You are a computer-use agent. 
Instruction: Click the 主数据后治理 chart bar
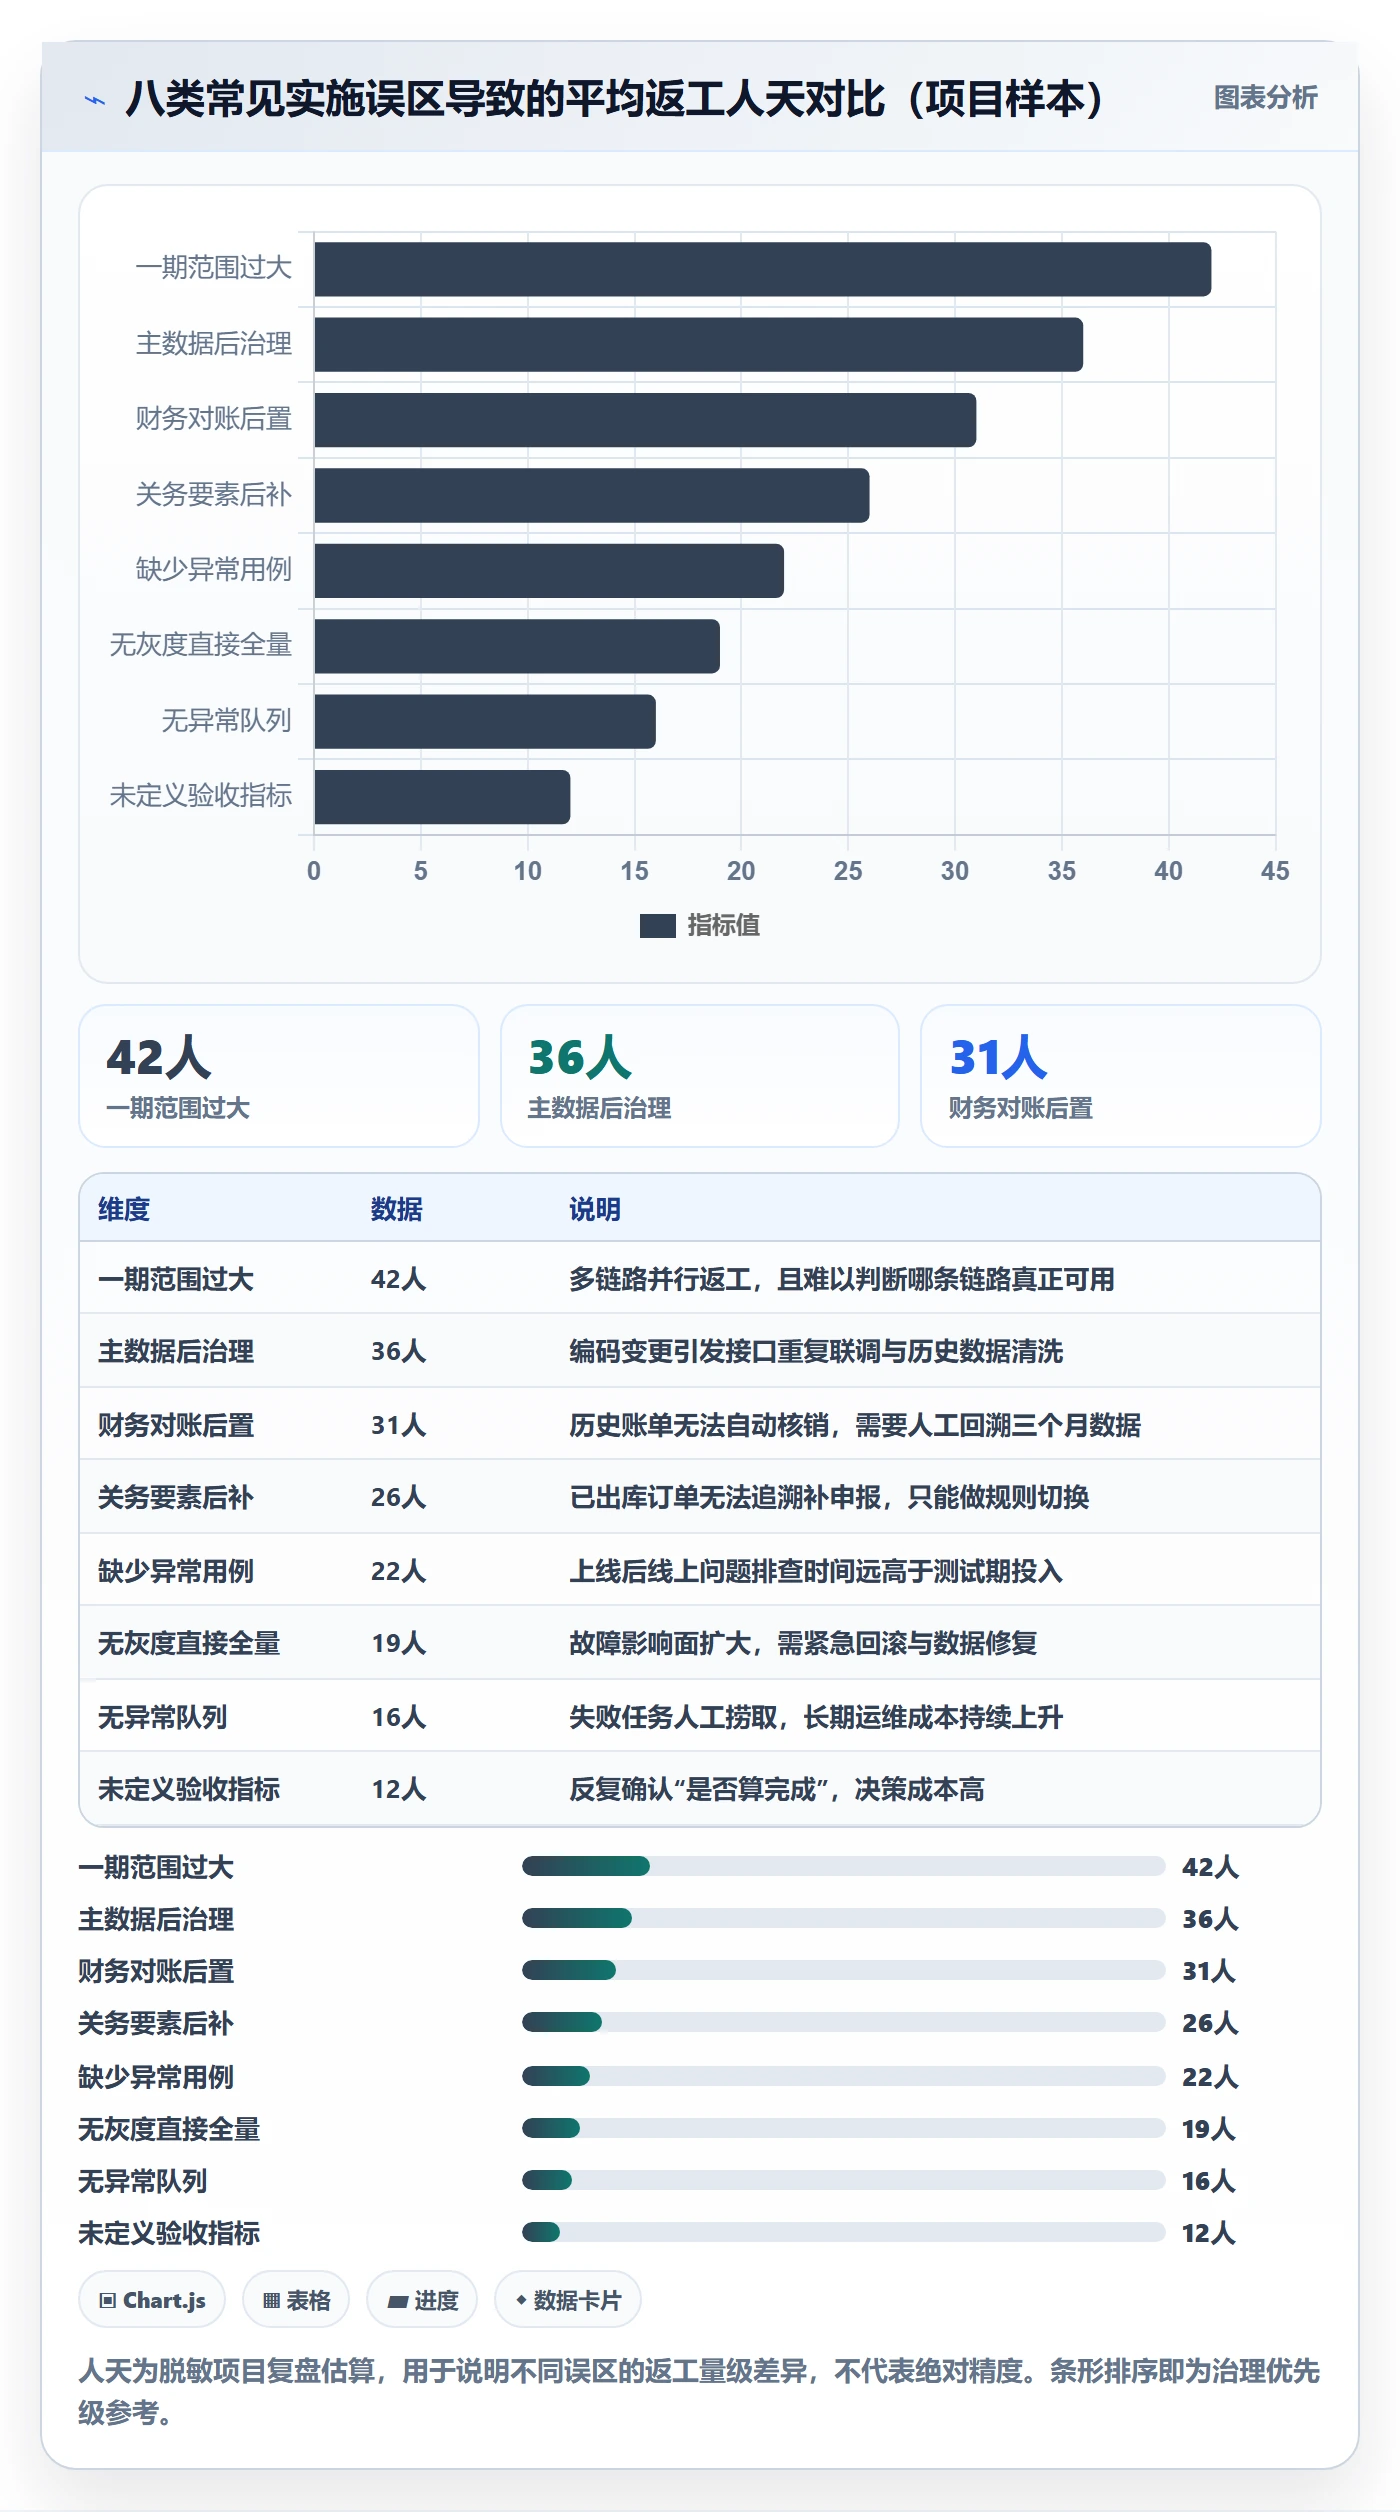(x=698, y=345)
